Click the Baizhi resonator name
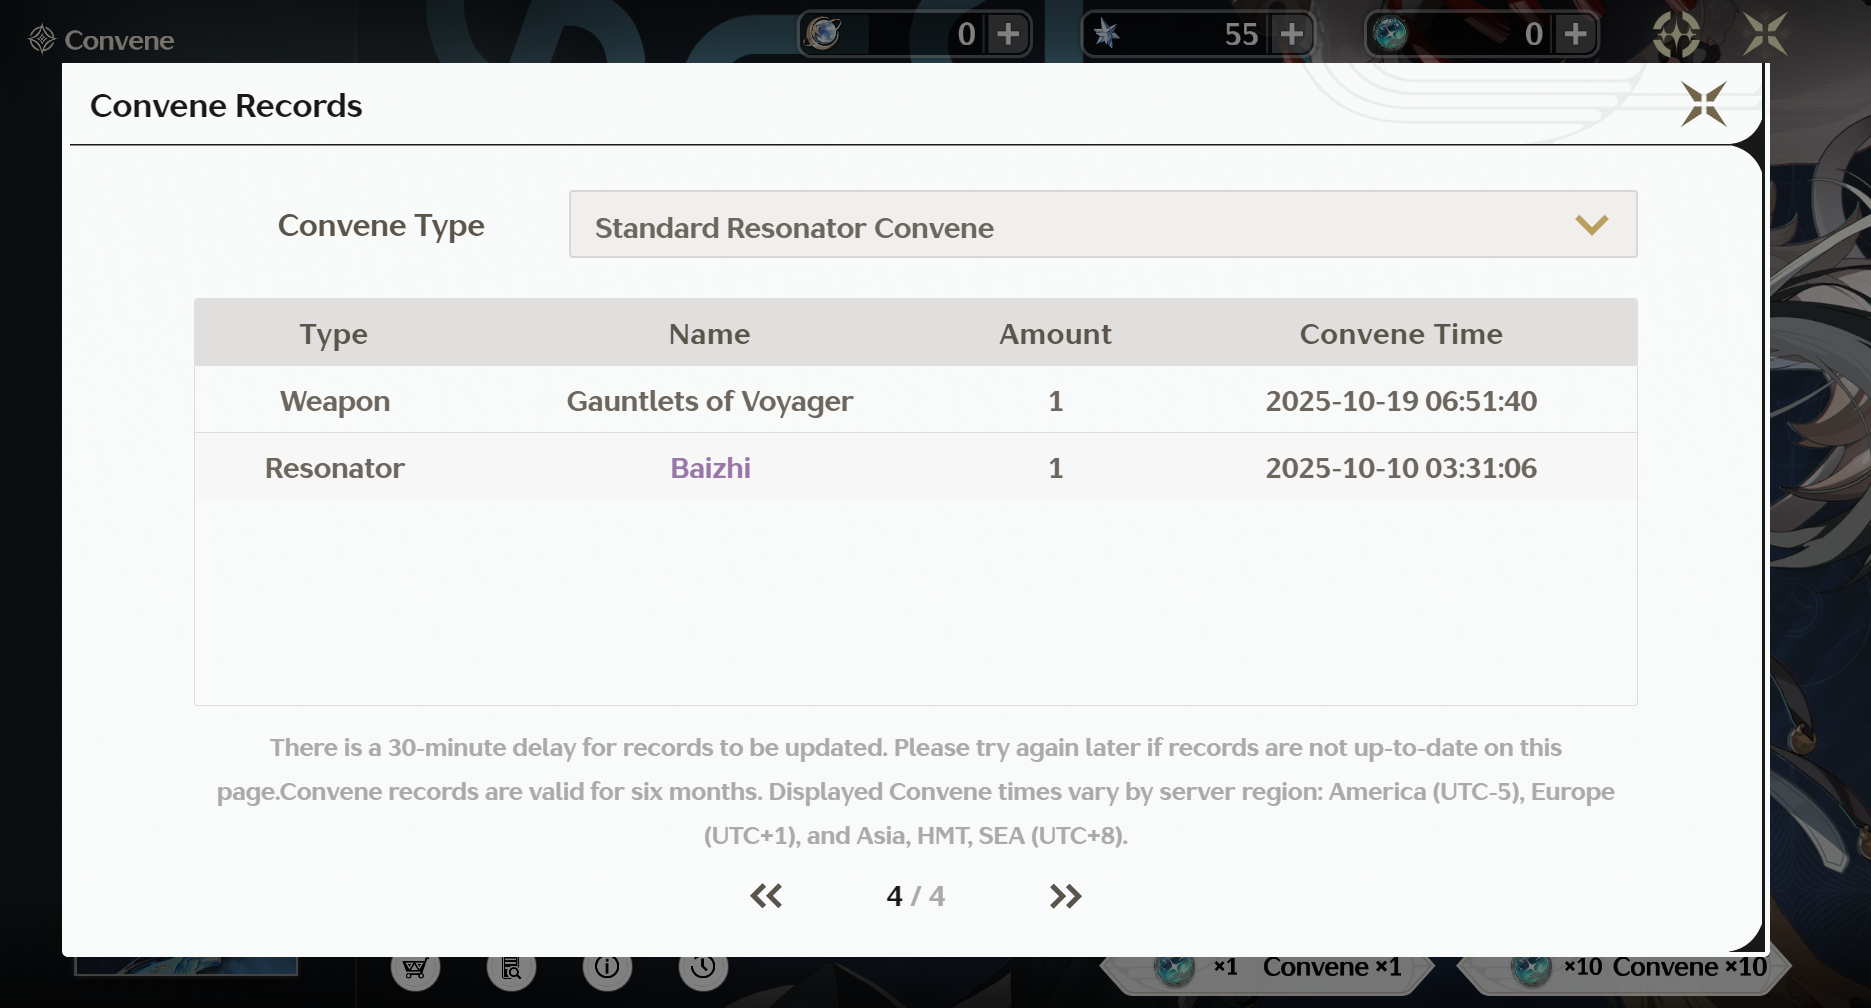Viewport: 1871px width, 1008px height. [x=710, y=468]
